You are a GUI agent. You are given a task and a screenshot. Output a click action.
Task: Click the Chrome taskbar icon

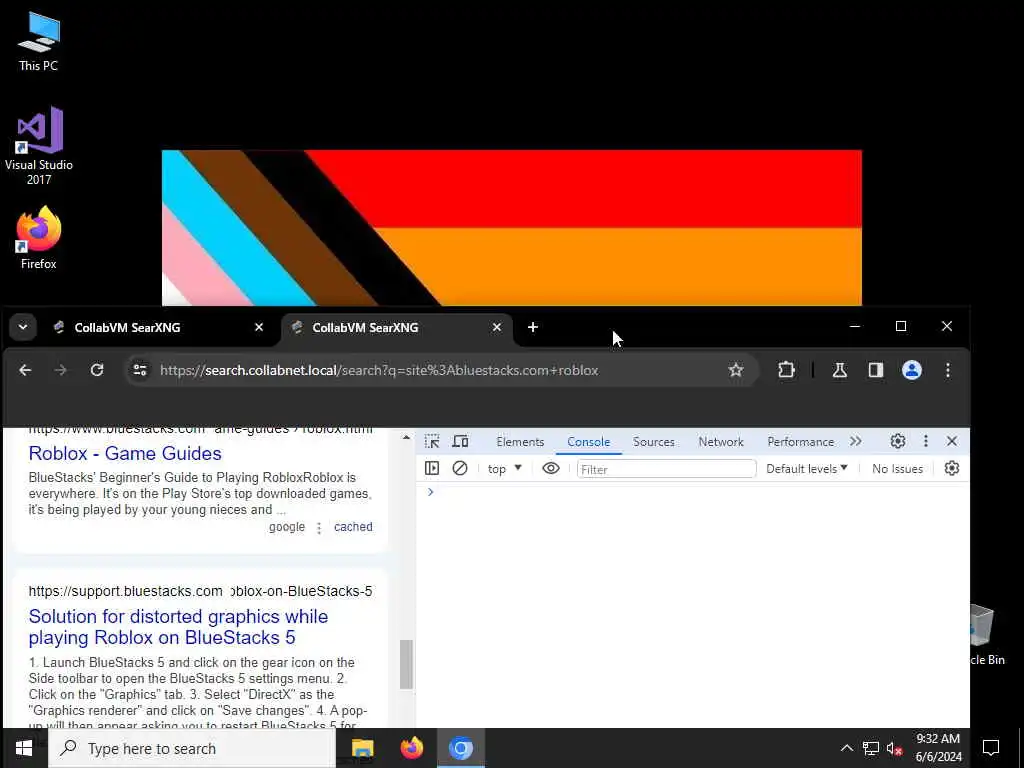click(x=460, y=748)
